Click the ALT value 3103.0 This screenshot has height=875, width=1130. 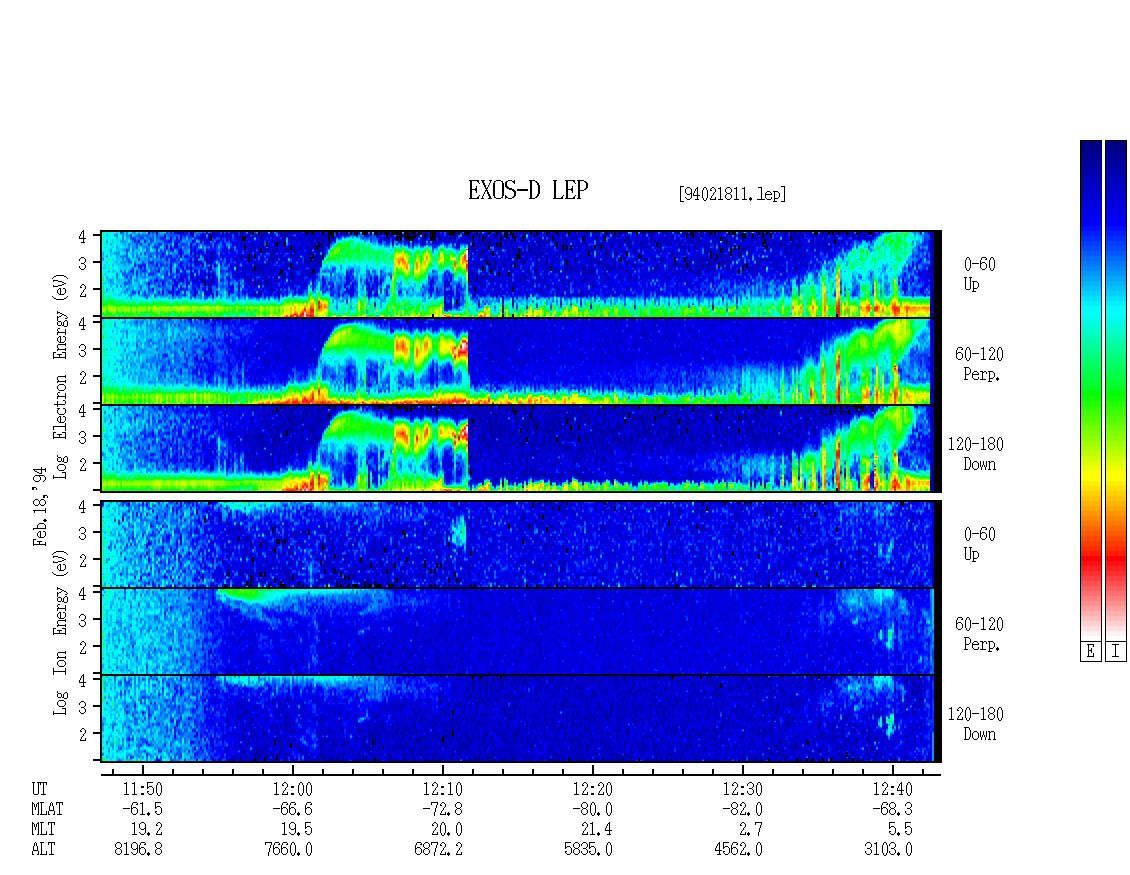pos(888,850)
